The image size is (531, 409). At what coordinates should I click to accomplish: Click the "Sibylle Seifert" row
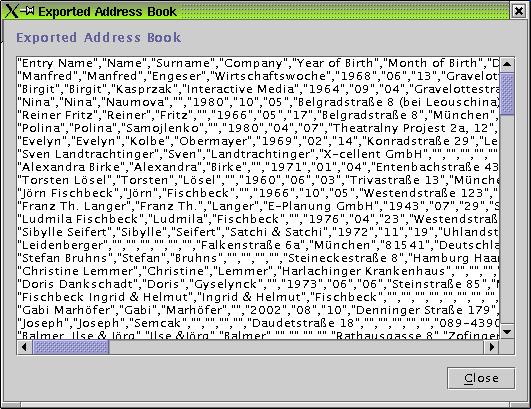258,232
